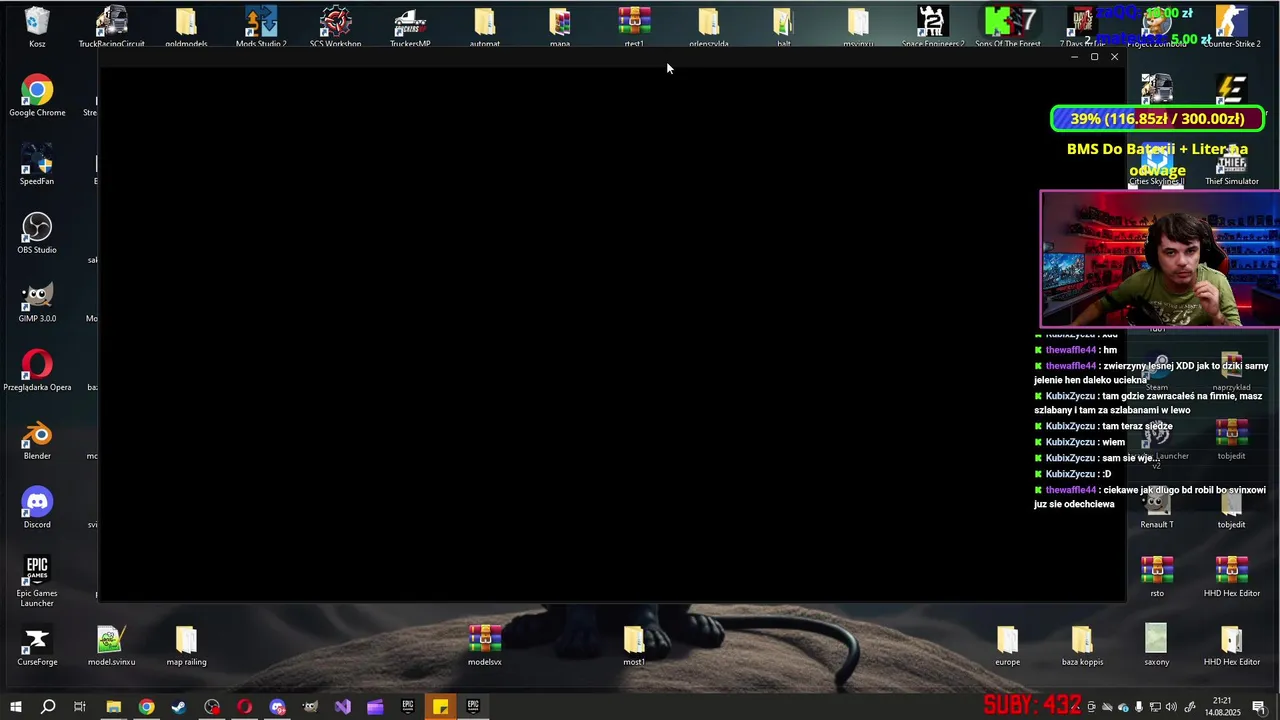Maximize the black window
This screenshot has height=720, width=1280.
[1094, 57]
